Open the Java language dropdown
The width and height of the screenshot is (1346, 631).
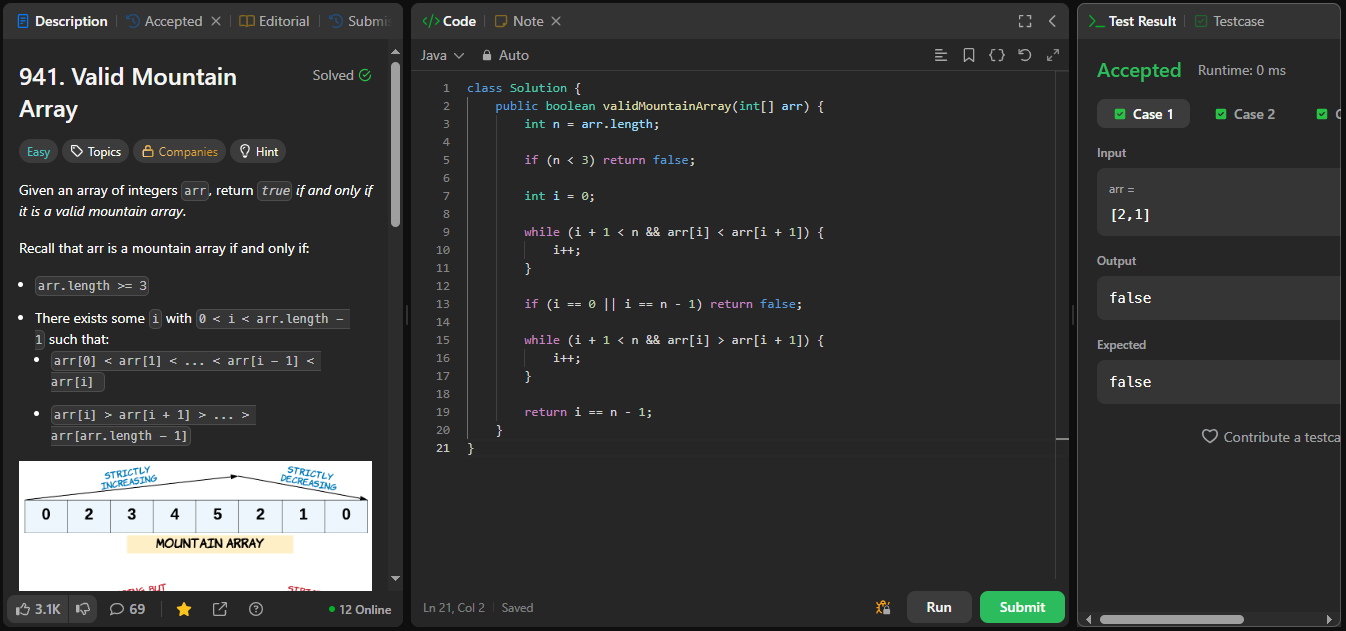coord(442,55)
